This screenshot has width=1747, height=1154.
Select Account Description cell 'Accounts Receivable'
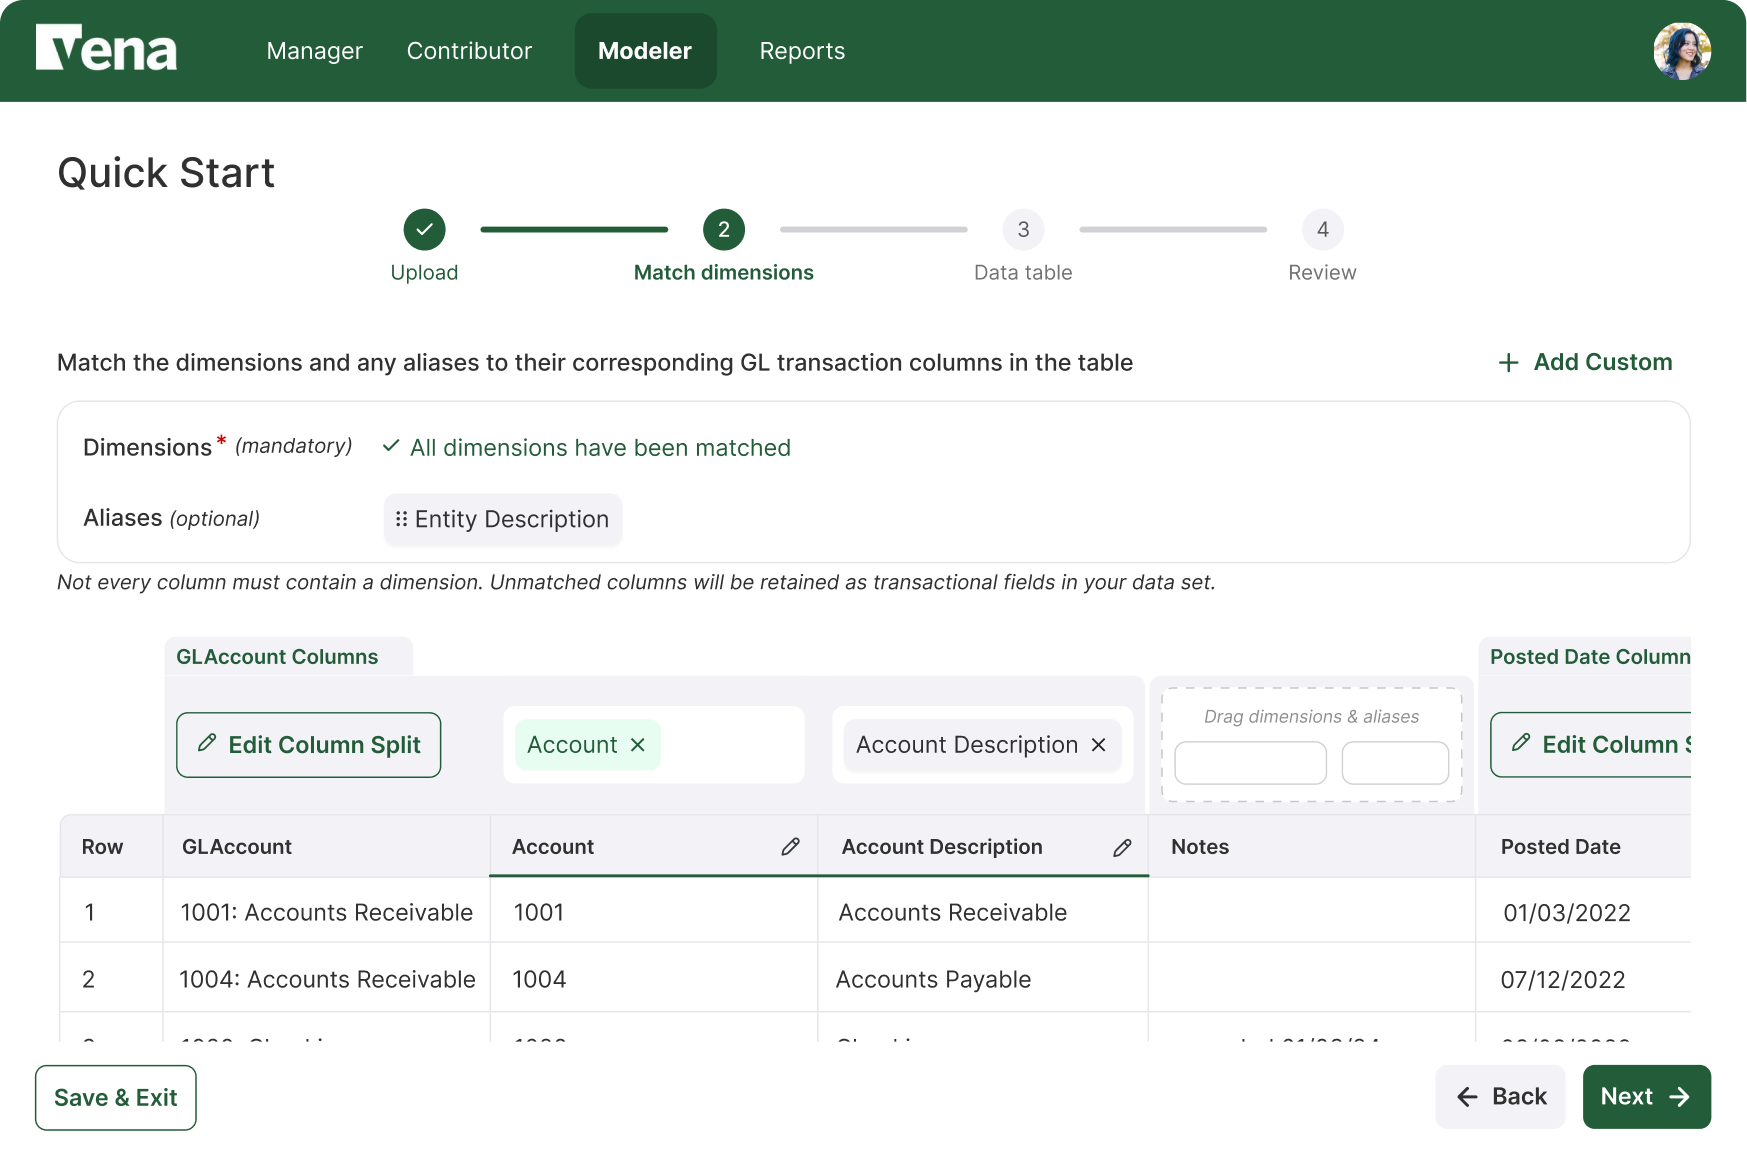tap(982, 912)
